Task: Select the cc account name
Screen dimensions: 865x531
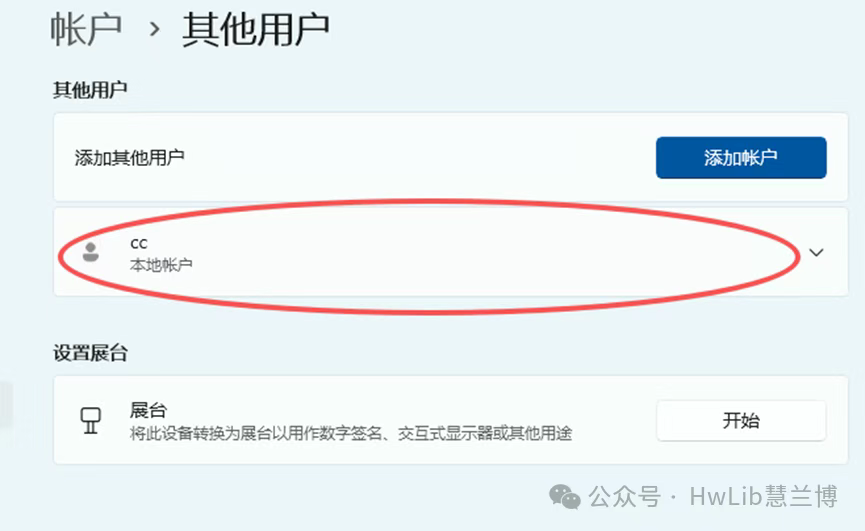Action: (x=138, y=244)
